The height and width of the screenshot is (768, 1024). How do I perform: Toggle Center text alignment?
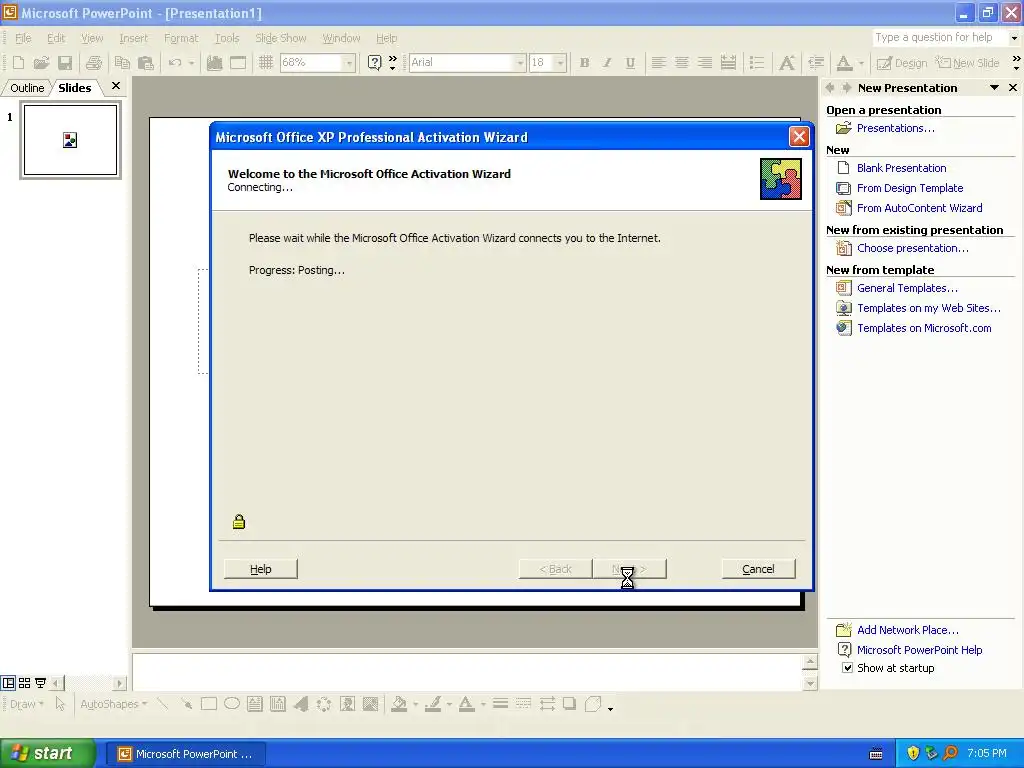[681, 63]
